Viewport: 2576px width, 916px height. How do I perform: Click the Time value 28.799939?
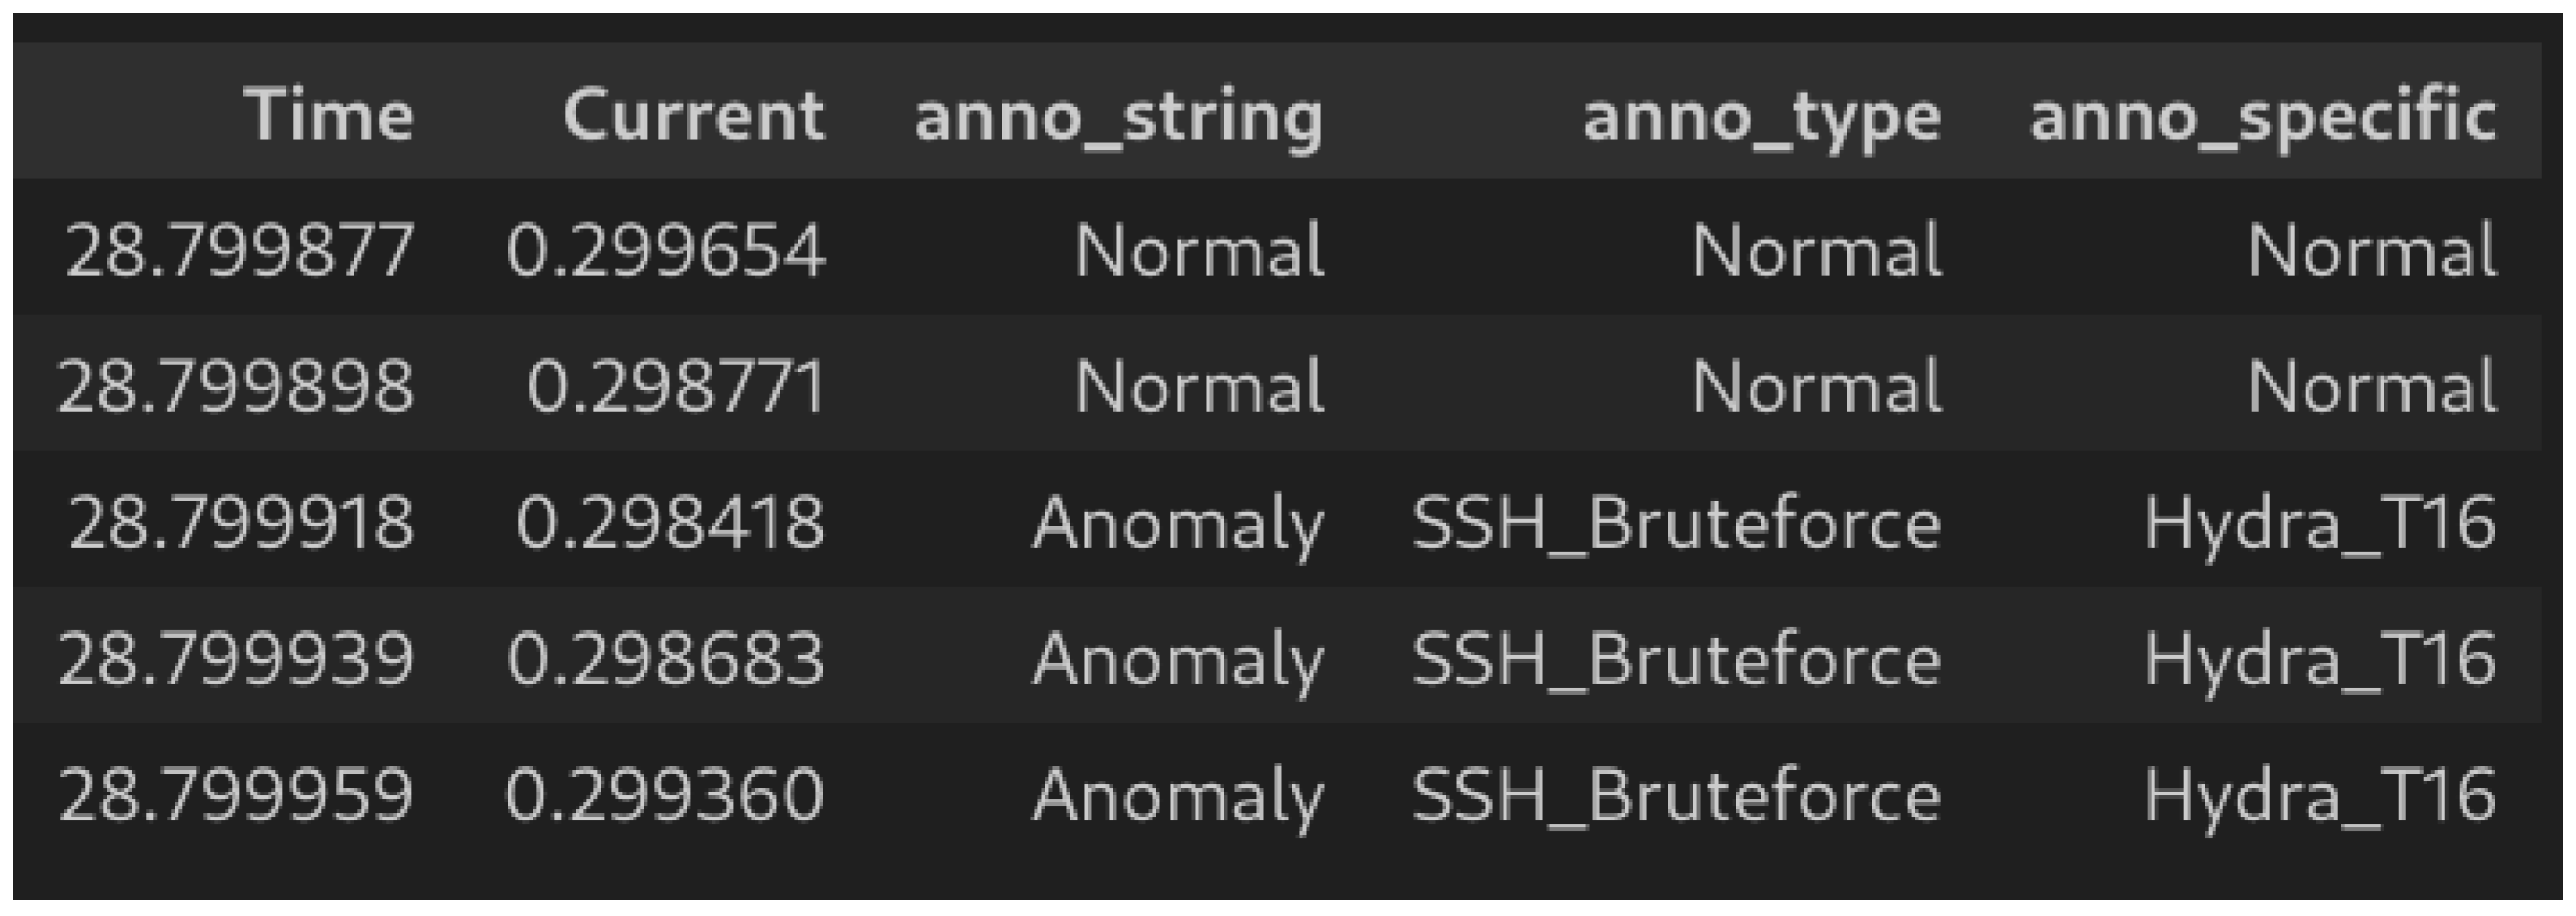pos(236,658)
